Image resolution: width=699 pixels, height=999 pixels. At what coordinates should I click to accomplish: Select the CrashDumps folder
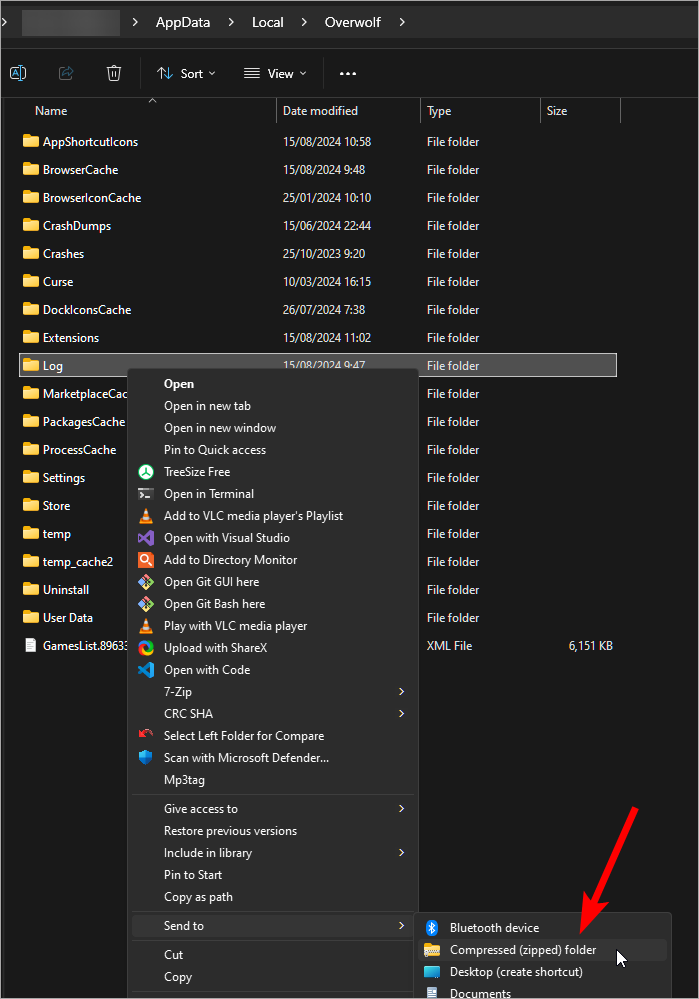pyautogui.click(x=76, y=226)
